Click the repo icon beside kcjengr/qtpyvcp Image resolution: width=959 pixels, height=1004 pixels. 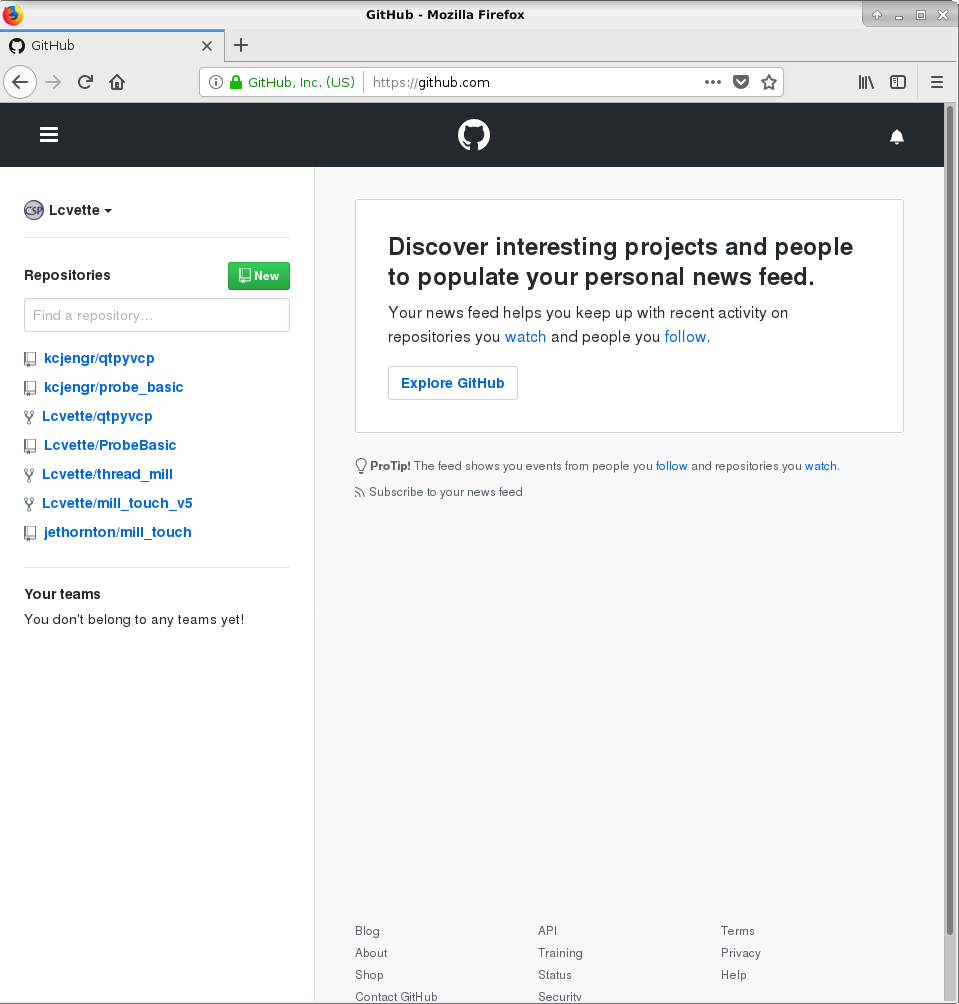tap(30, 359)
